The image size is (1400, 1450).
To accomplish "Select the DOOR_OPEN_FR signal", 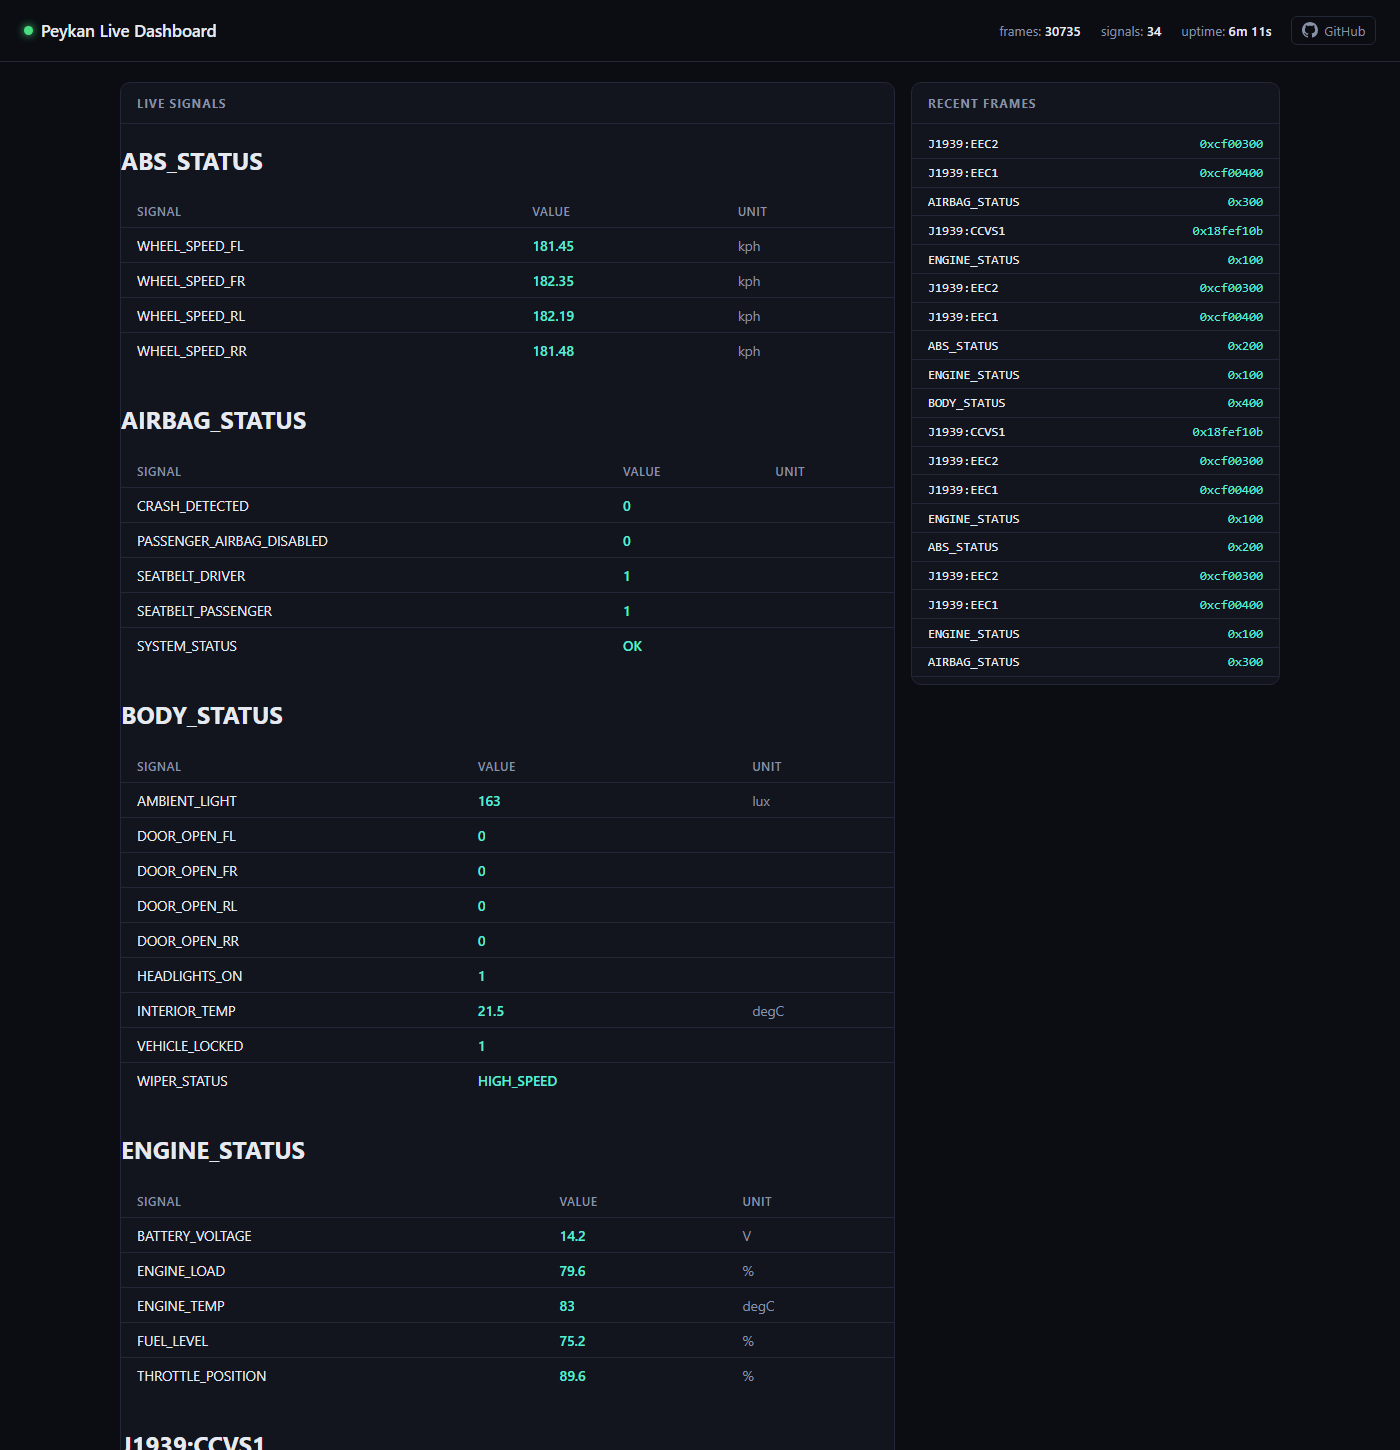I will (187, 871).
